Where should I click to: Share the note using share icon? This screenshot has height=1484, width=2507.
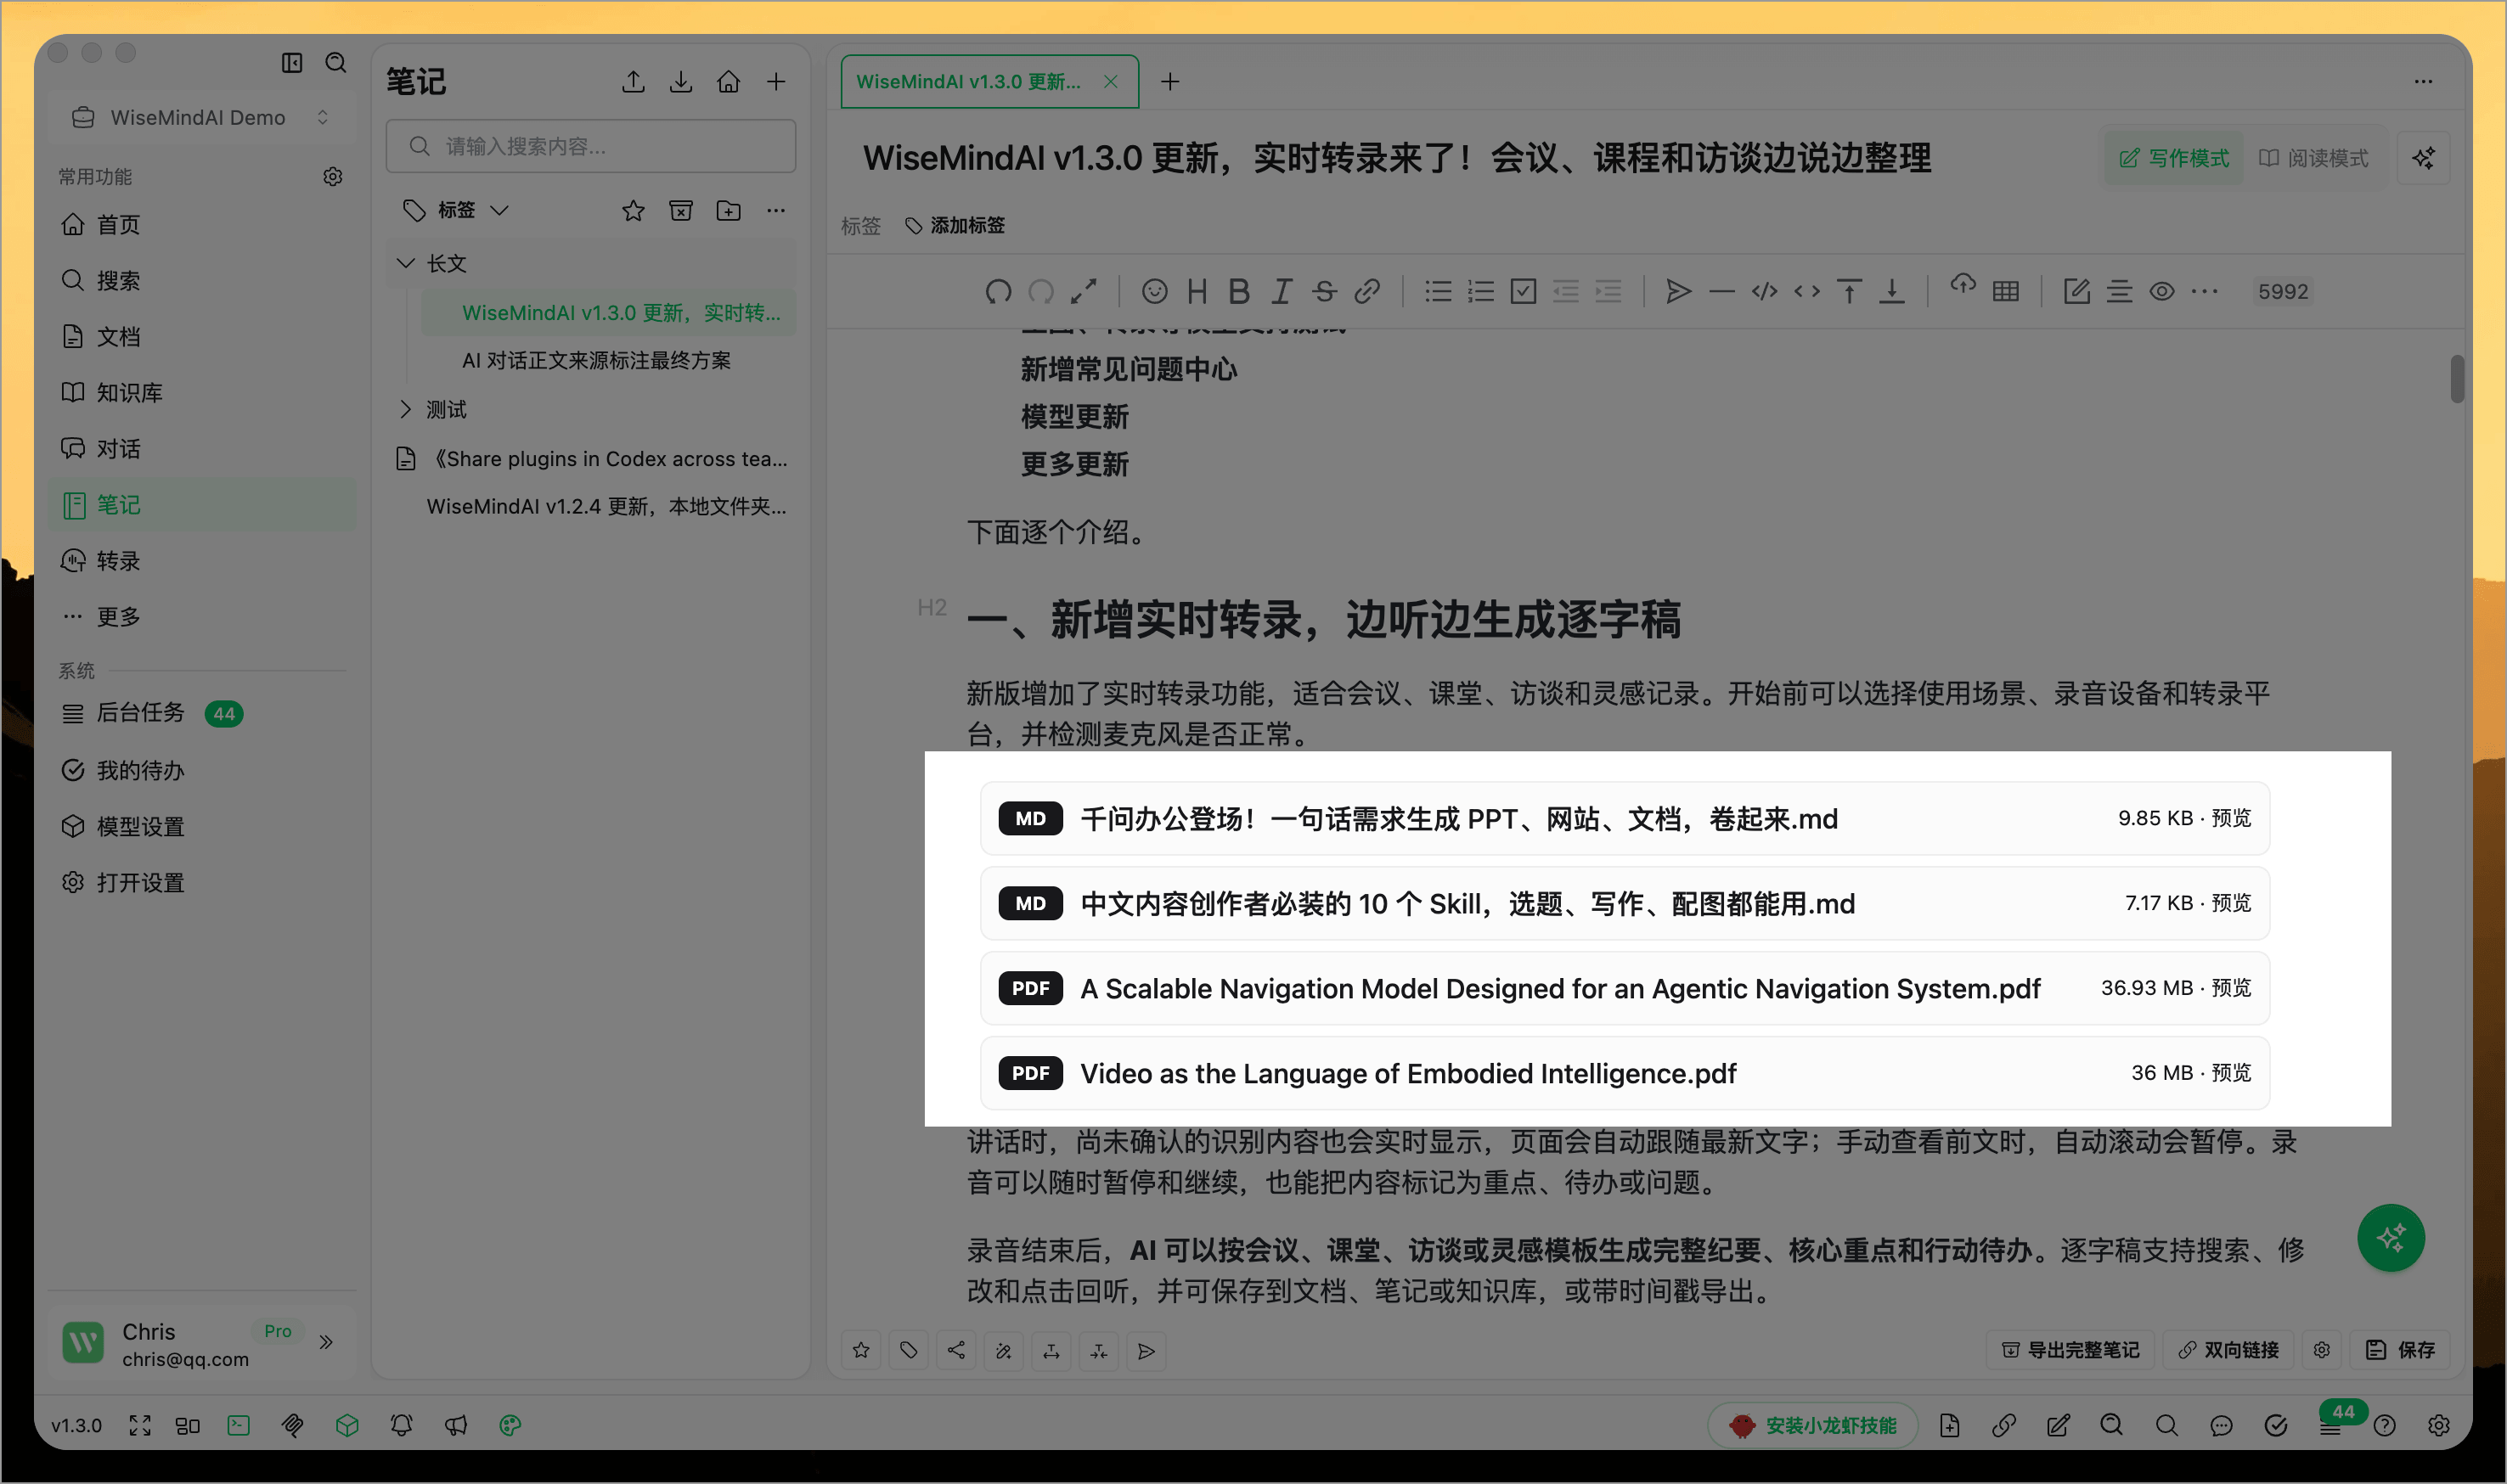point(956,1350)
